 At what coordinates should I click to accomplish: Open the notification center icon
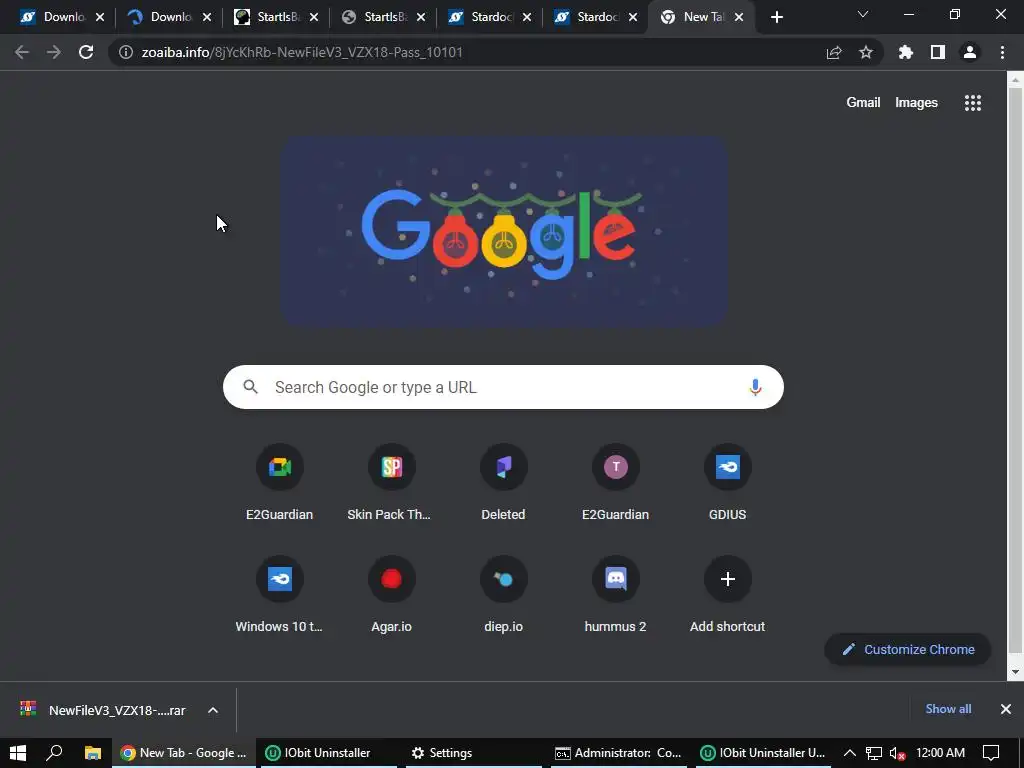991,752
